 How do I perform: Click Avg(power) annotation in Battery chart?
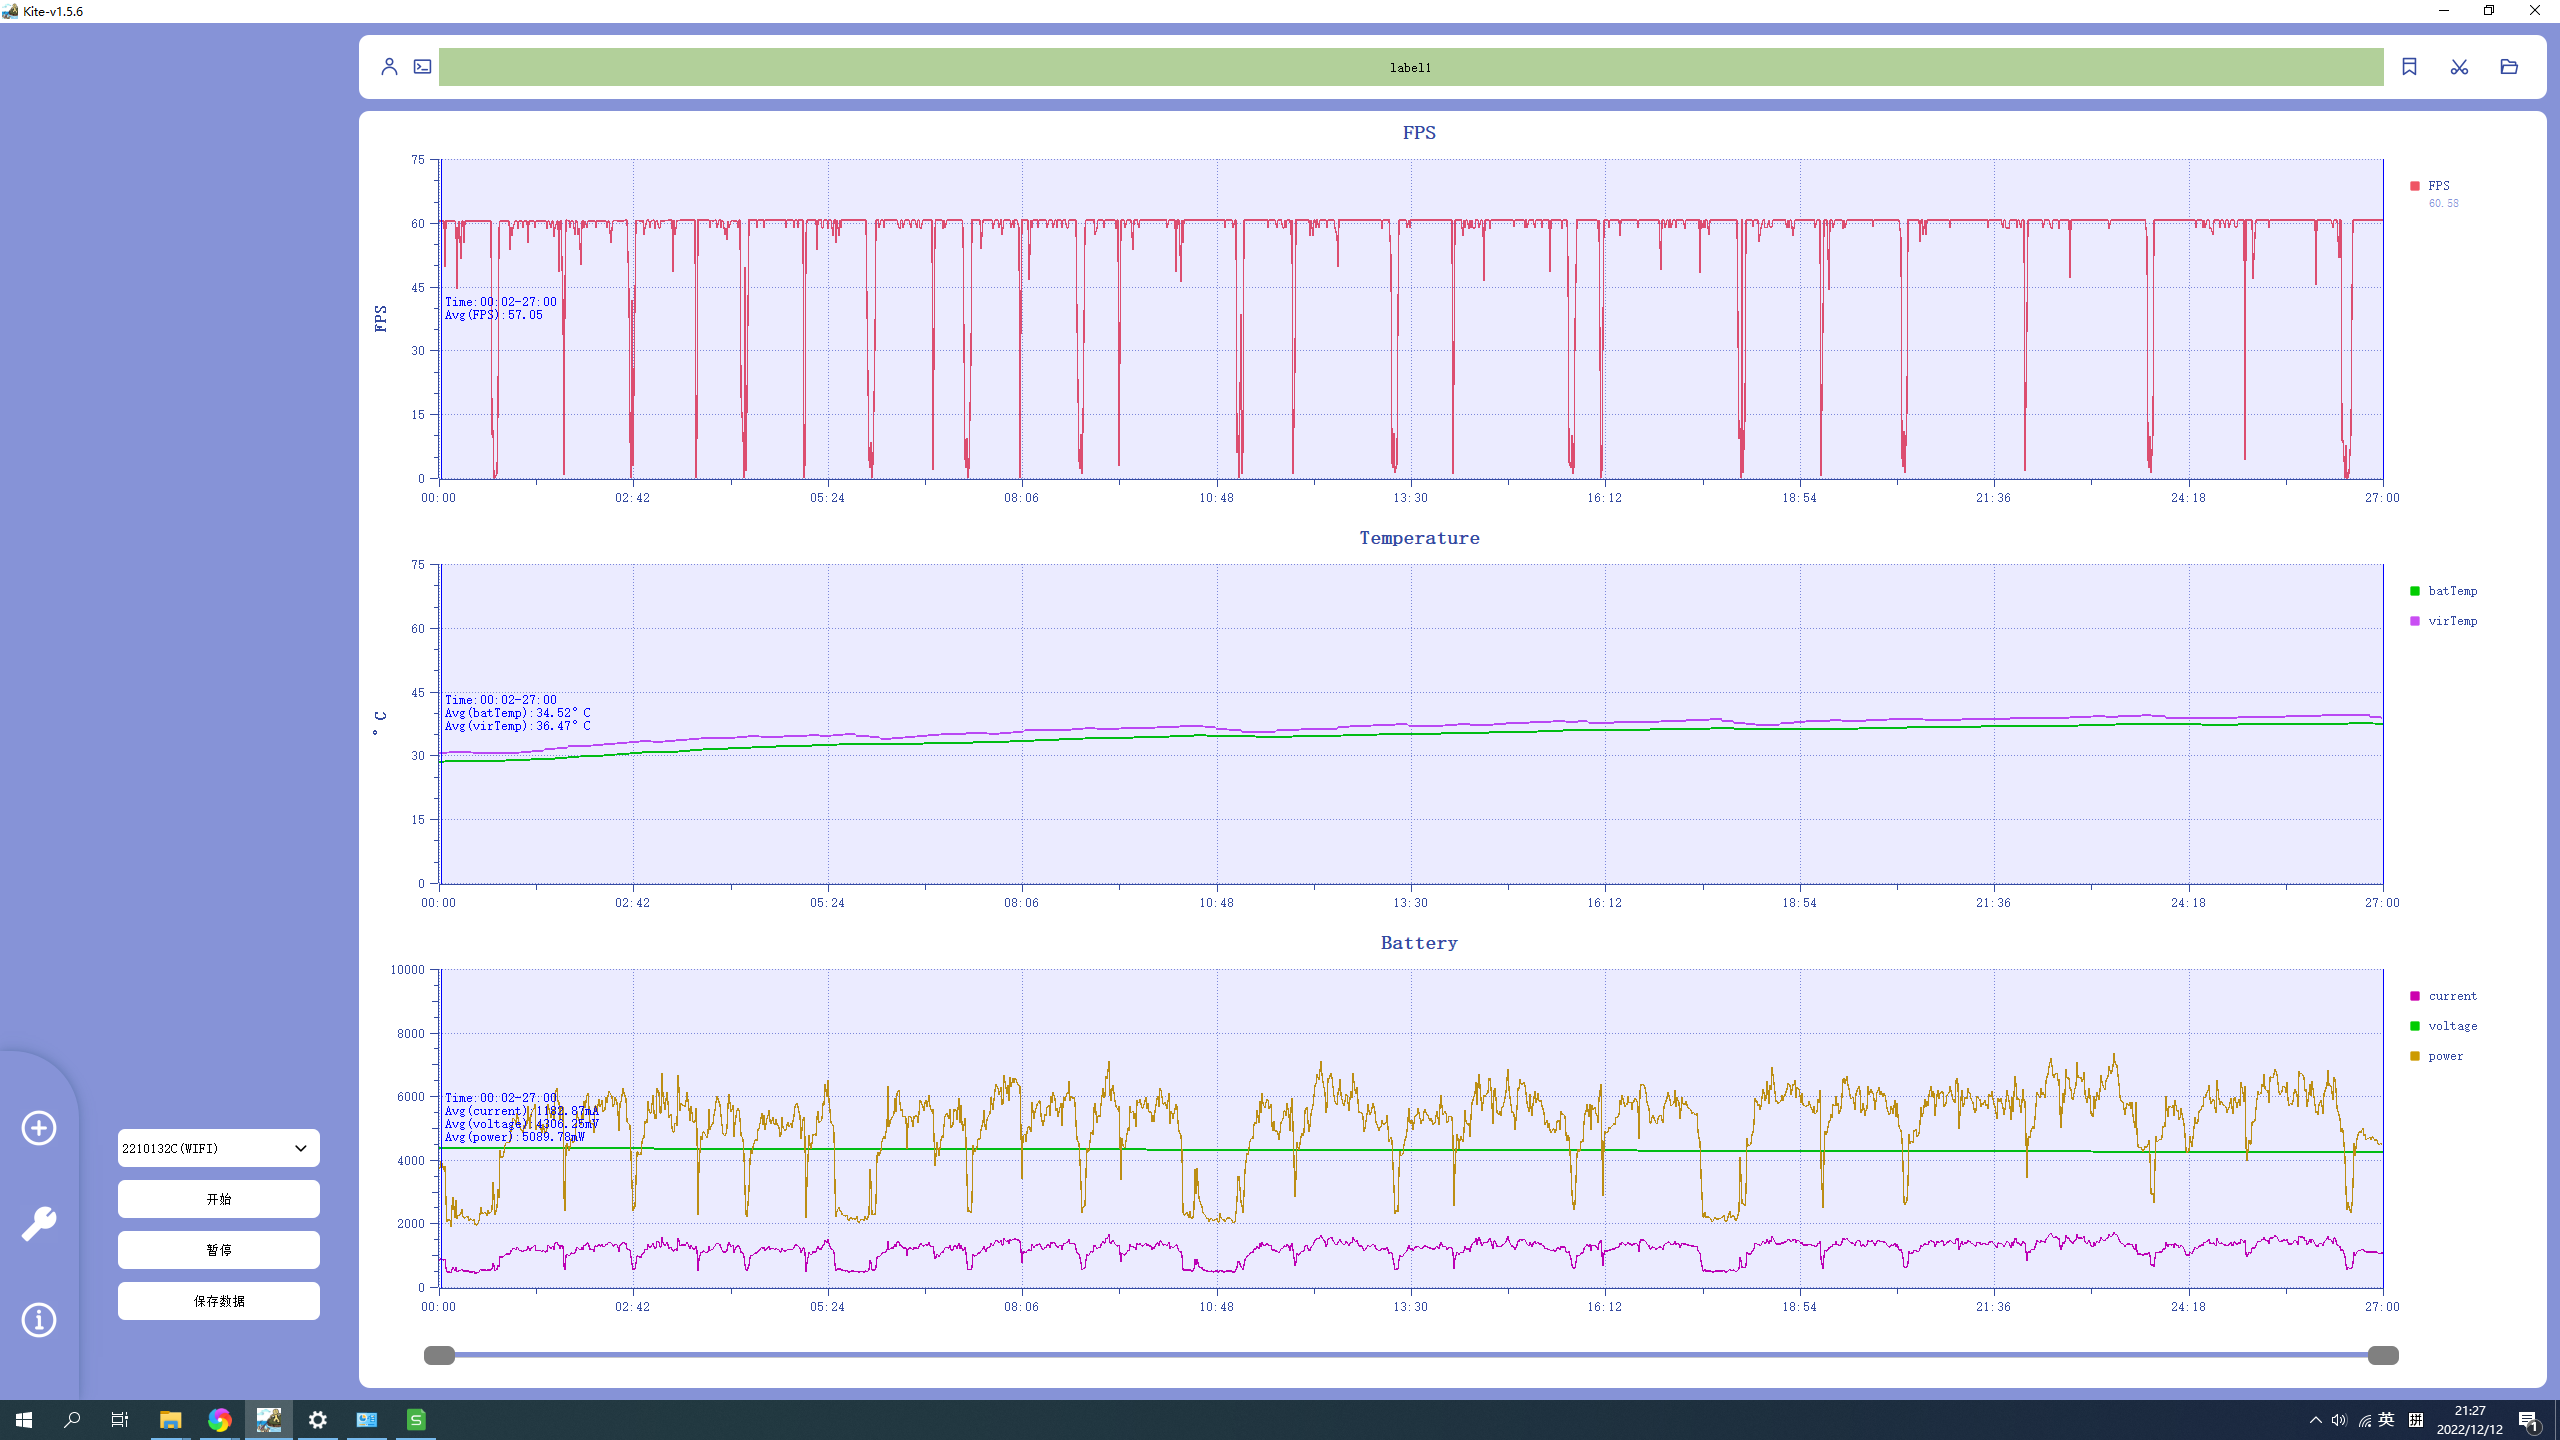click(515, 1137)
